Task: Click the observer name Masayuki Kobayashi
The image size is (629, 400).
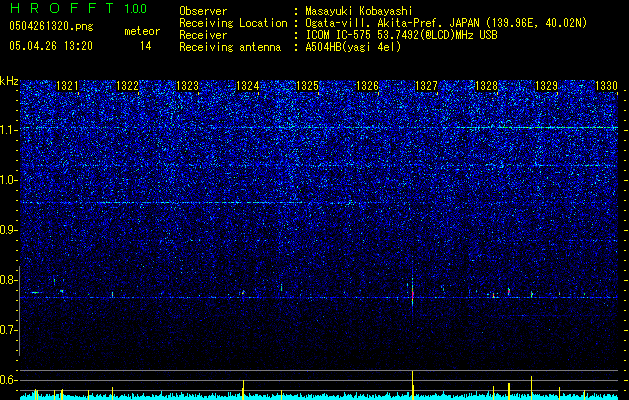Action: [x=359, y=11]
